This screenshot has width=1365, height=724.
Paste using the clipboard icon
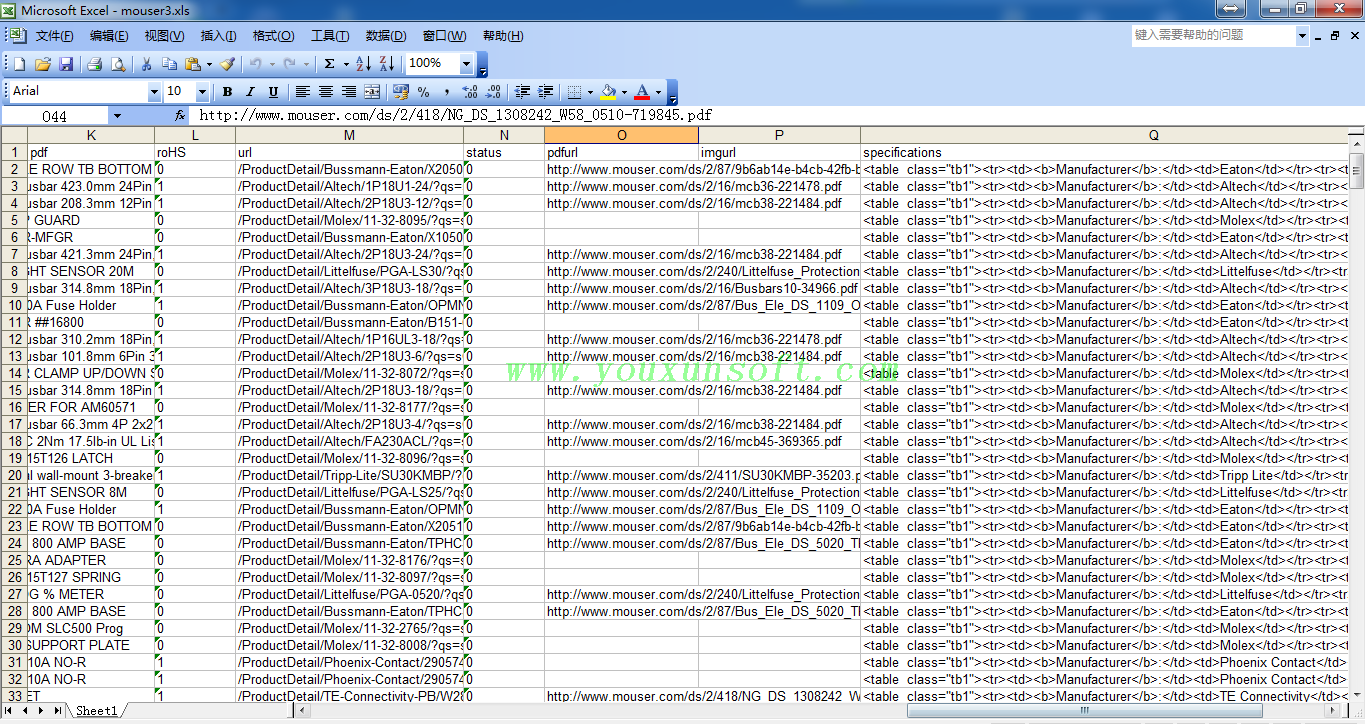click(x=193, y=64)
